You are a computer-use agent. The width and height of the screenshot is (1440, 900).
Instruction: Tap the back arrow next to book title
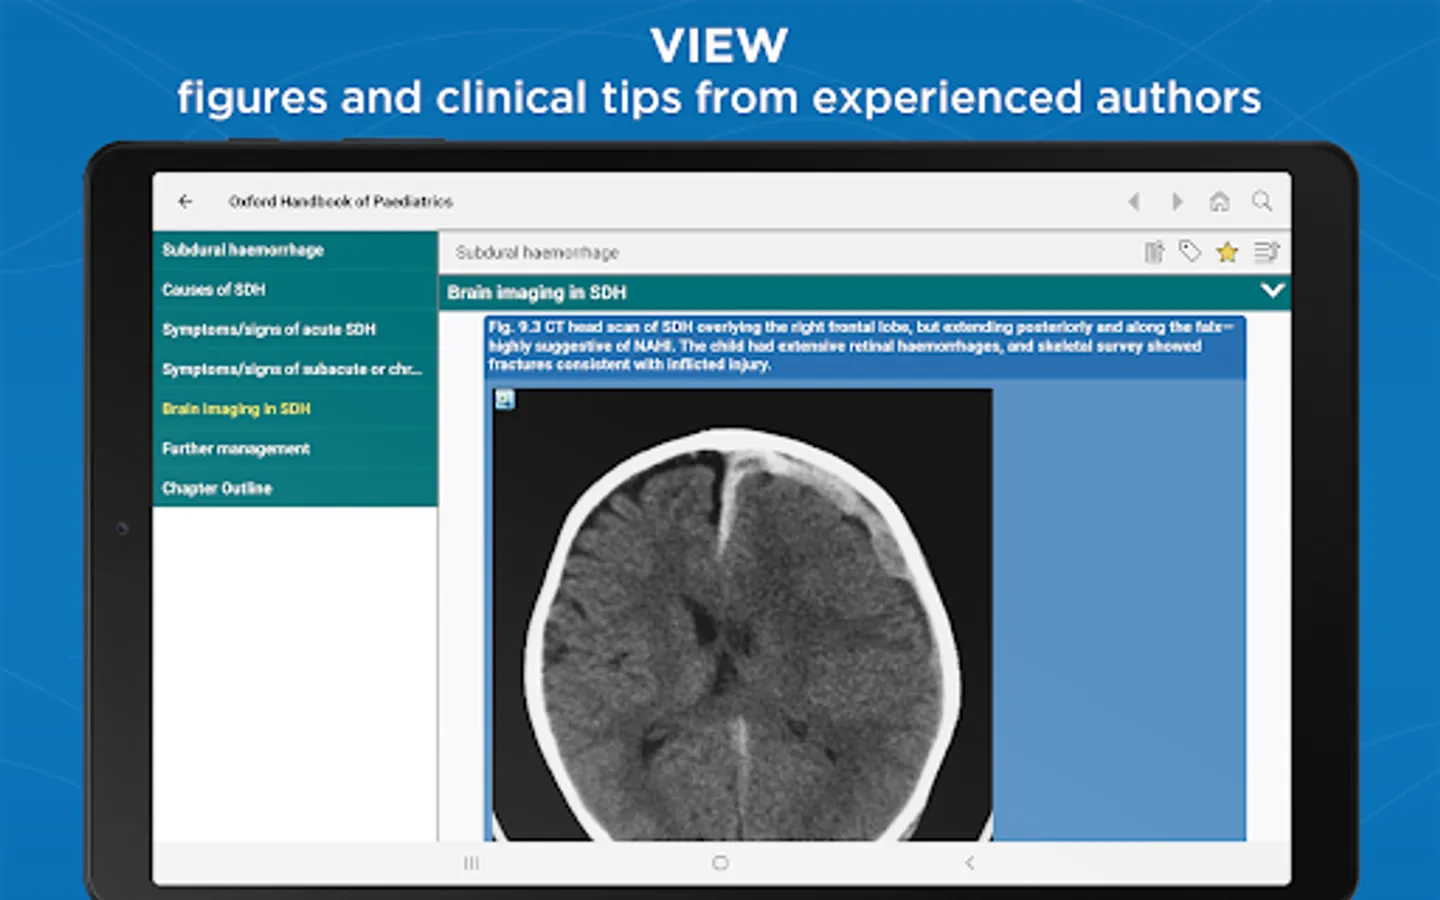(185, 201)
